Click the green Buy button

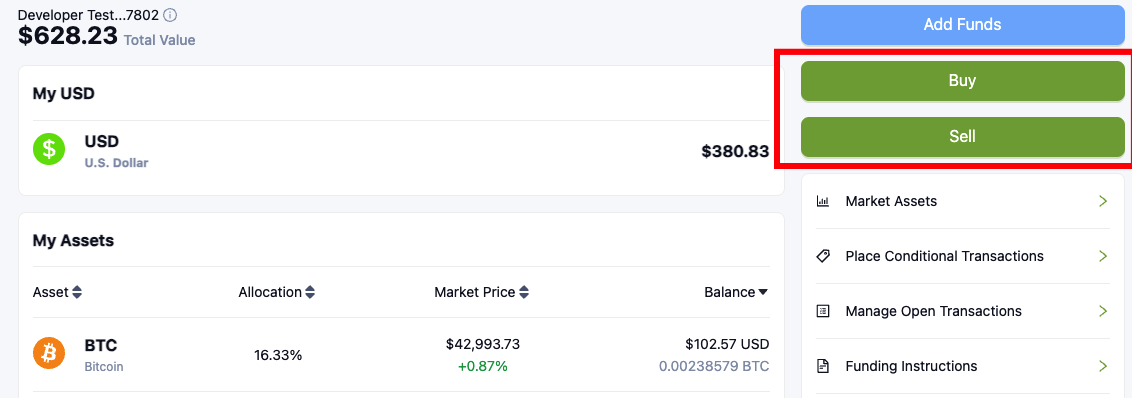(x=962, y=81)
